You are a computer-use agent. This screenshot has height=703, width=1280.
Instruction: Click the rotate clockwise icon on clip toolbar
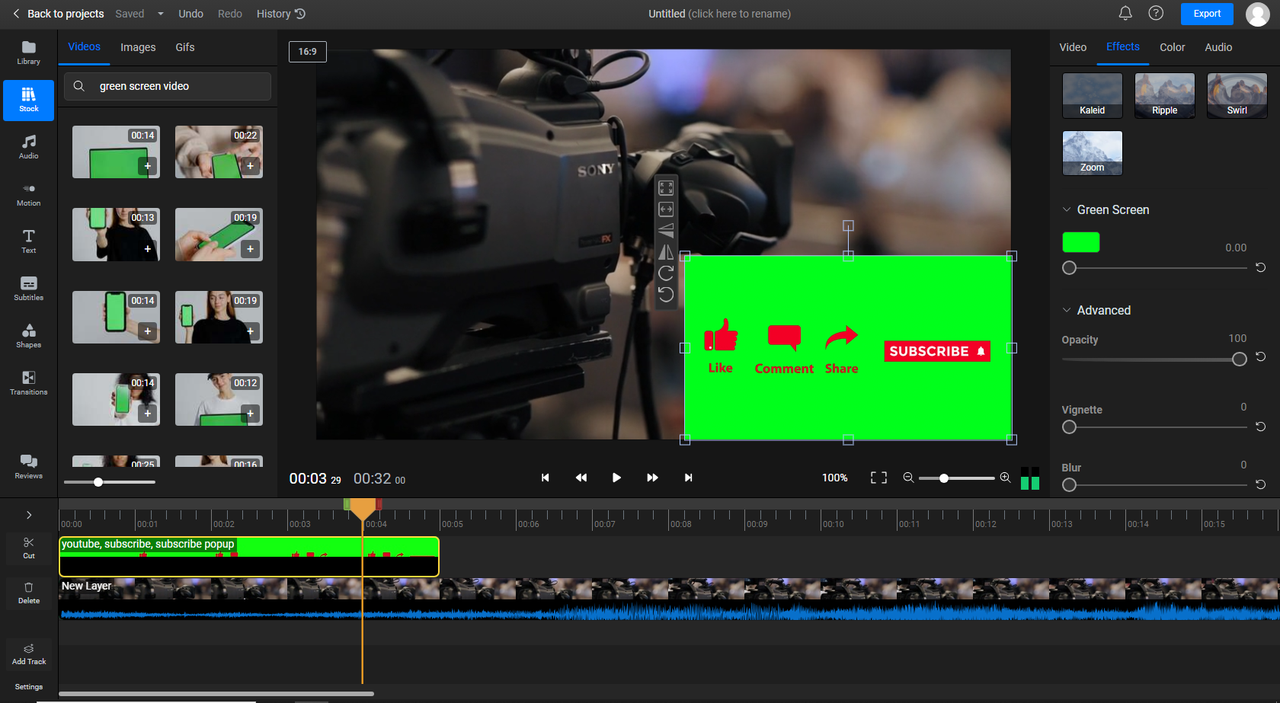[x=666, y=273]
